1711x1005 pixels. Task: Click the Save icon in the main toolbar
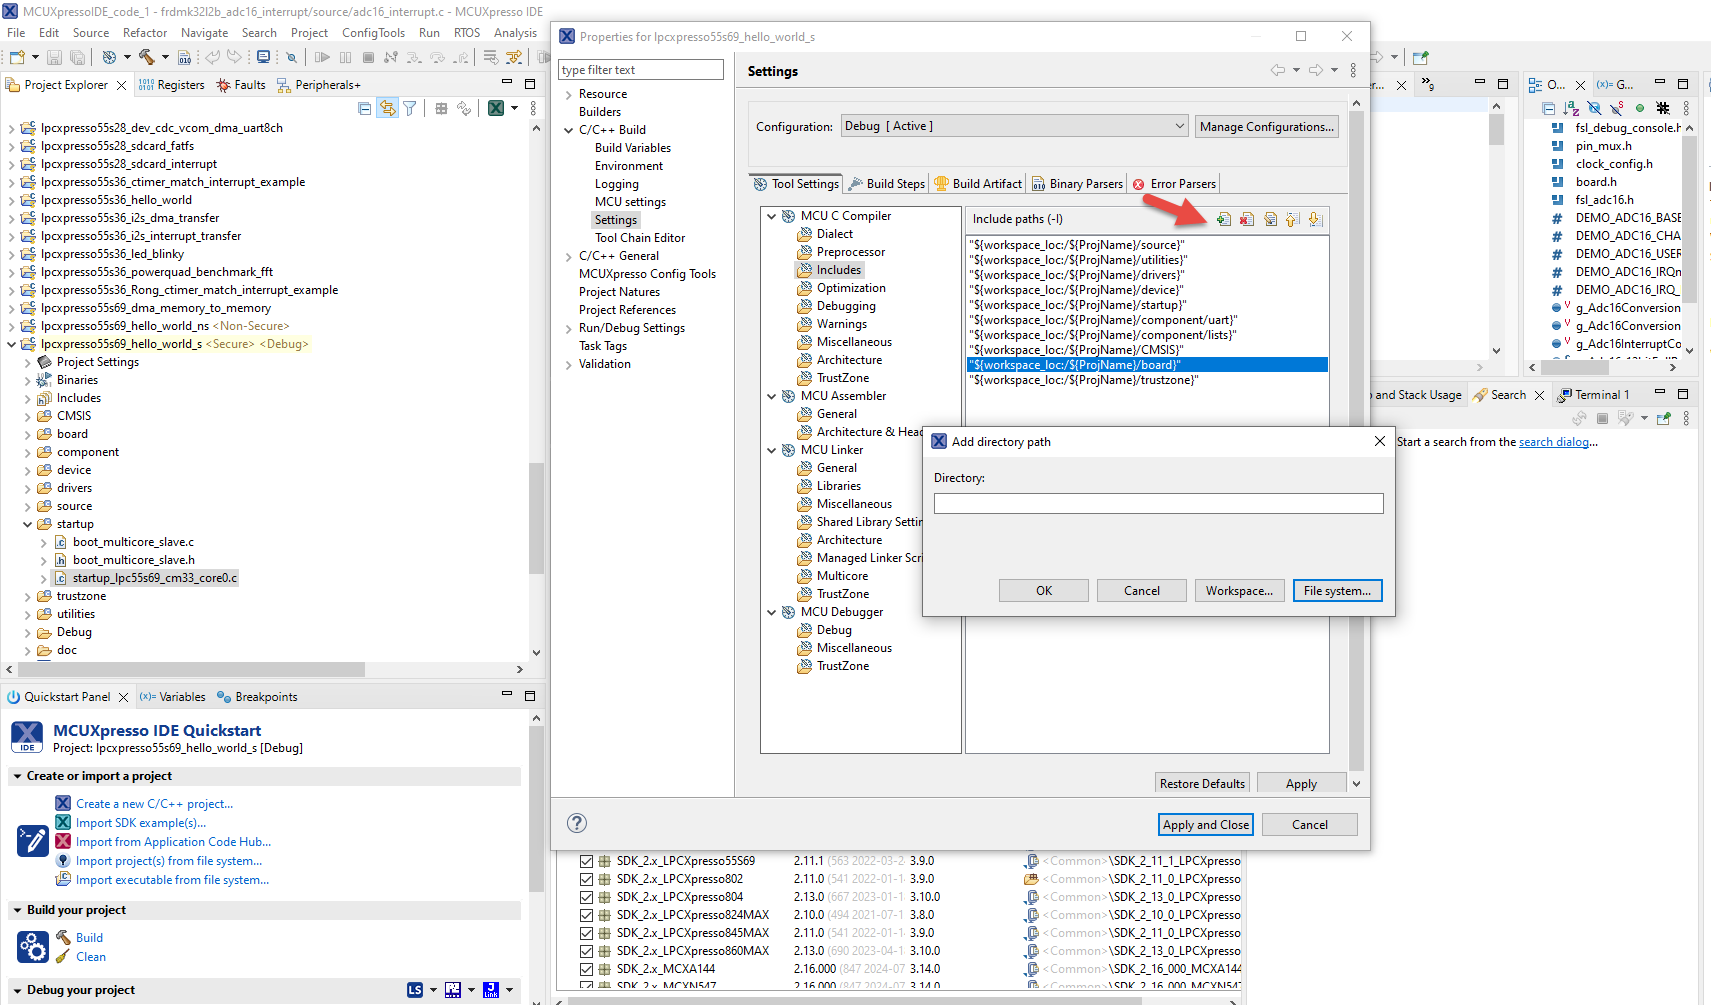56,57
